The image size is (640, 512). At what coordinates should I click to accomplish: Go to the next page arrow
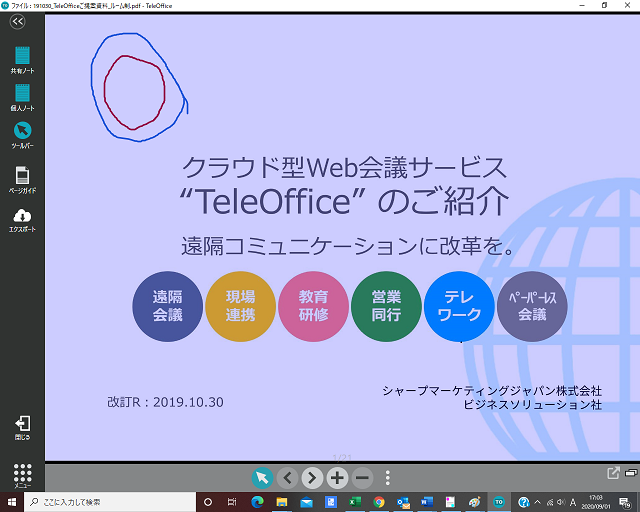click(312, 478)
